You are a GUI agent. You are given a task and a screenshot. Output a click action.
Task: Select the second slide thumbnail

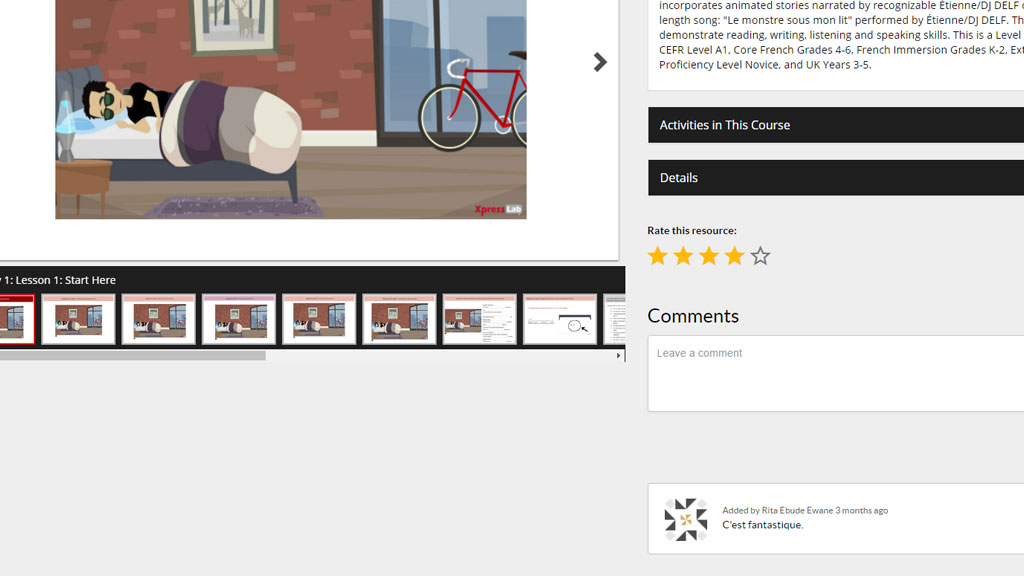coord(78,319)
